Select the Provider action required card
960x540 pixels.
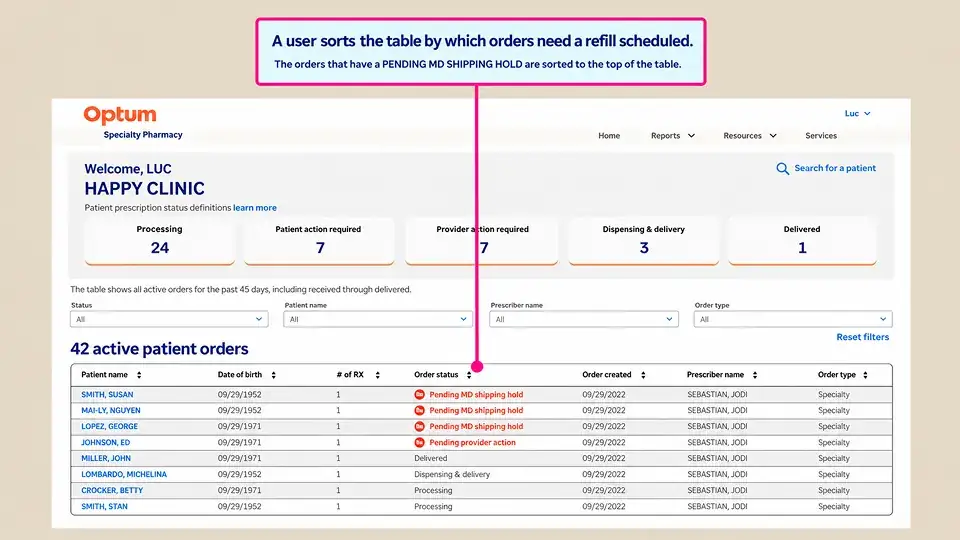pyautogui.click(x=481, y=241)
